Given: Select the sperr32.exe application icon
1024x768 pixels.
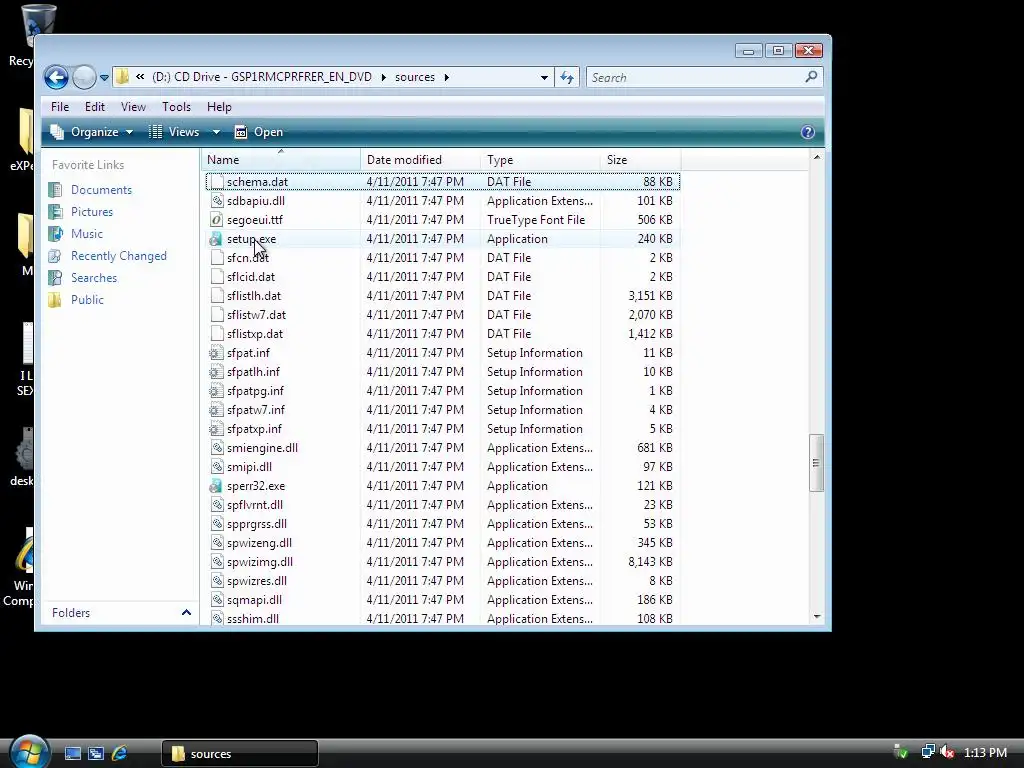Looking at the screenshot, I should click(216, 486).
